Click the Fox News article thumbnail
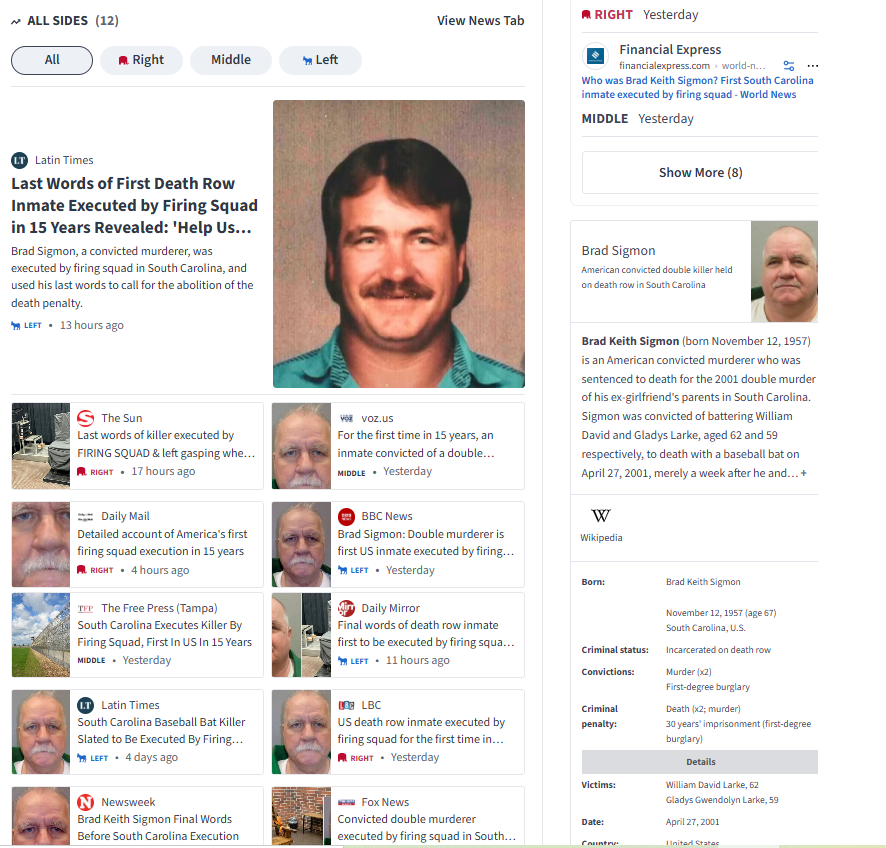Image resolution: width=886 pixels, height=848 pixels. coord(301,816)
